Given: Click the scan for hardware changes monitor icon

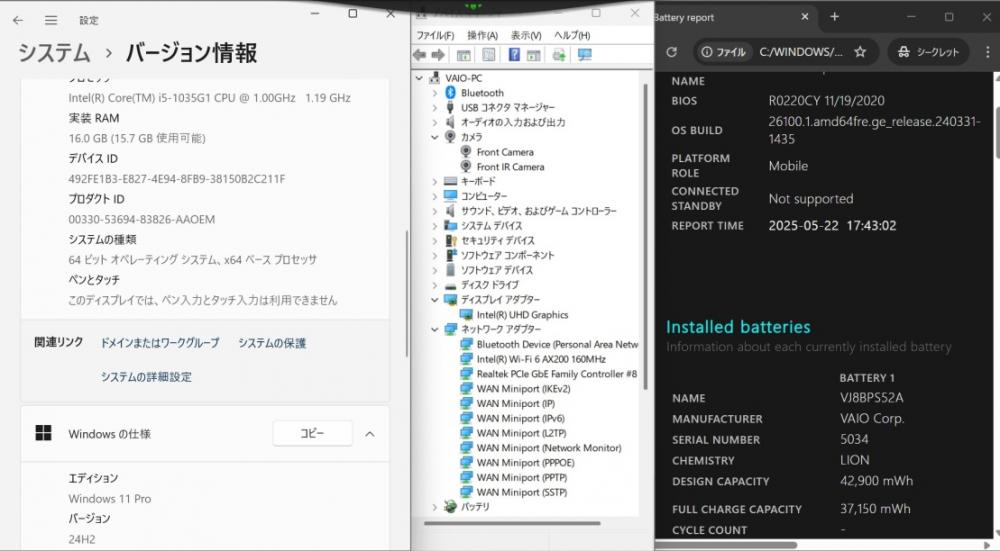Looking at the screenshot, I should (584, 55).
